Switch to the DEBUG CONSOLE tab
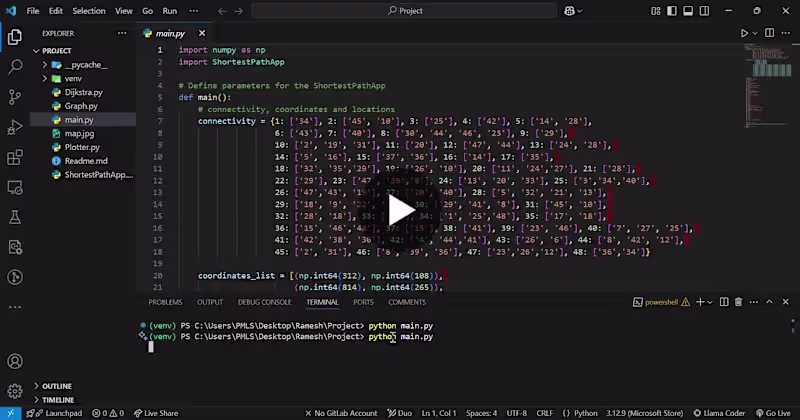The image size is (800, 420). 264,302
